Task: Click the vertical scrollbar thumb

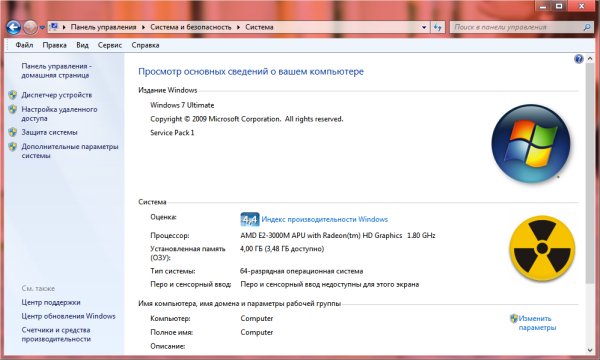Action: click(x=590, y=174)
